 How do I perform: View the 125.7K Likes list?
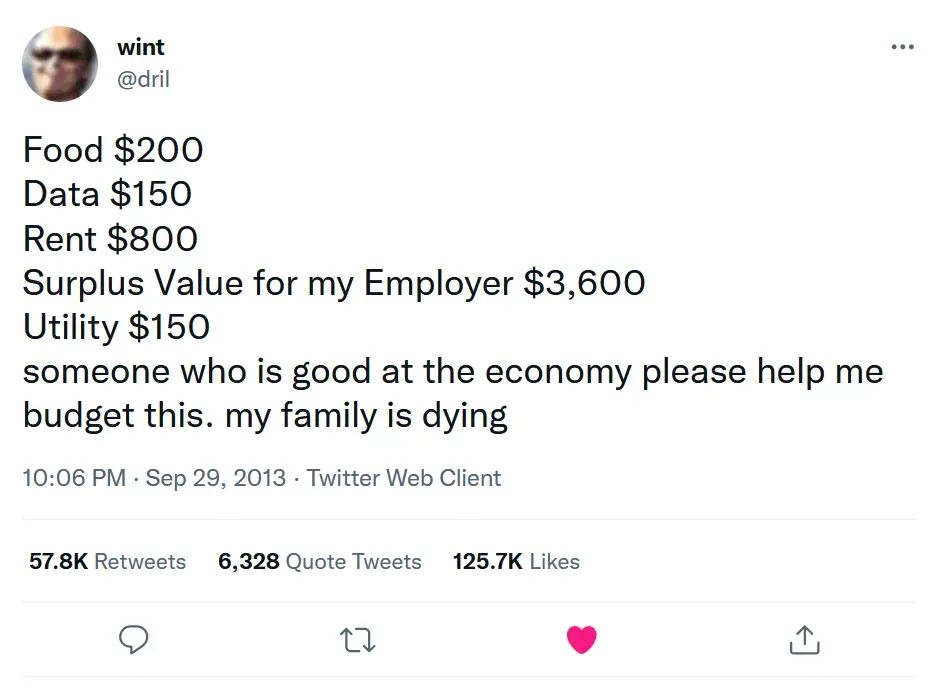pos(516,562)
